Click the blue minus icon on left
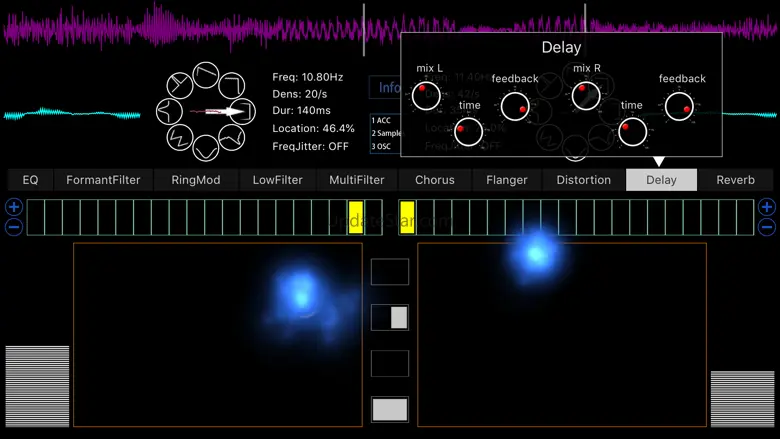Image resolution: width=780 pixels, height=439 pixels. pyautogui.click(x=14, y=227)
